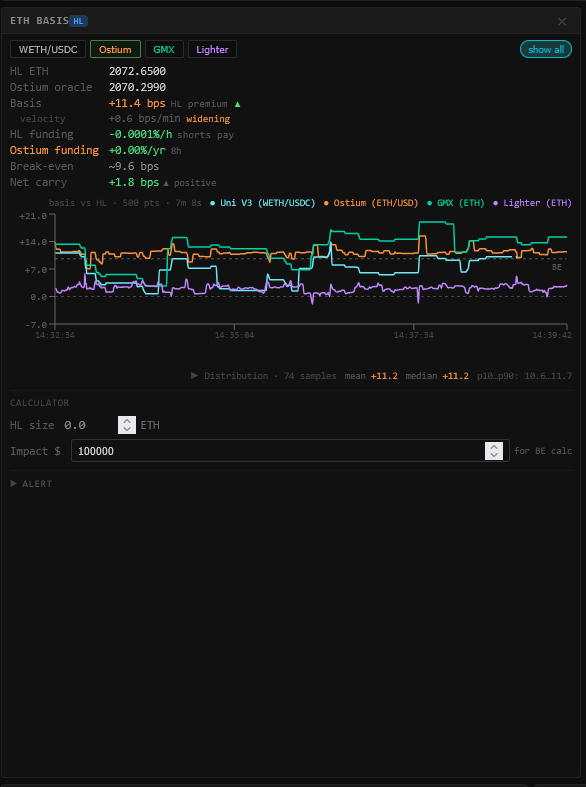The width and height of the screenshot is (586, 787).
Task: Click the HL ETH price 2072.6500
Action: pos(137,71)
